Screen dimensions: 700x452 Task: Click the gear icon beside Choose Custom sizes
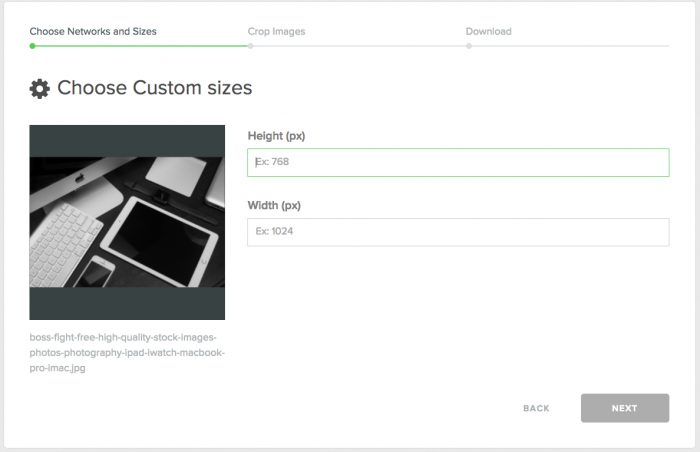pos(40,89)
